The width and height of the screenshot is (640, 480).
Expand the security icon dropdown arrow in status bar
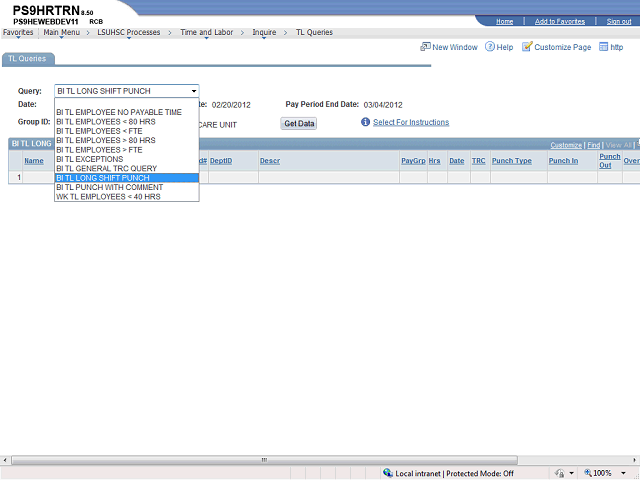[571, 473]
